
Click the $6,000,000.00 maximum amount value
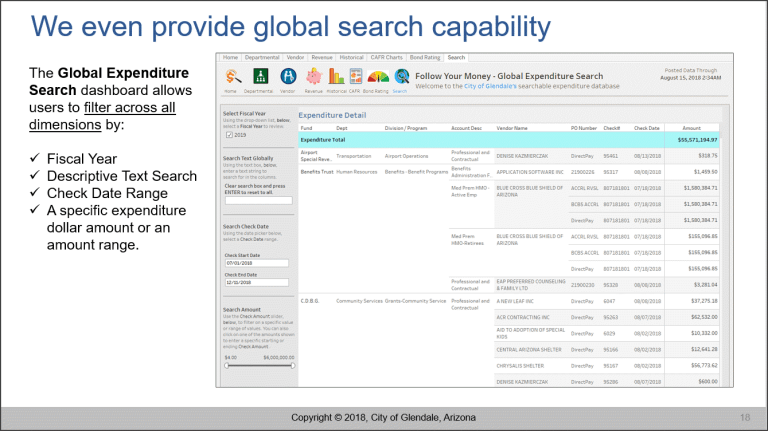[279, 358]
